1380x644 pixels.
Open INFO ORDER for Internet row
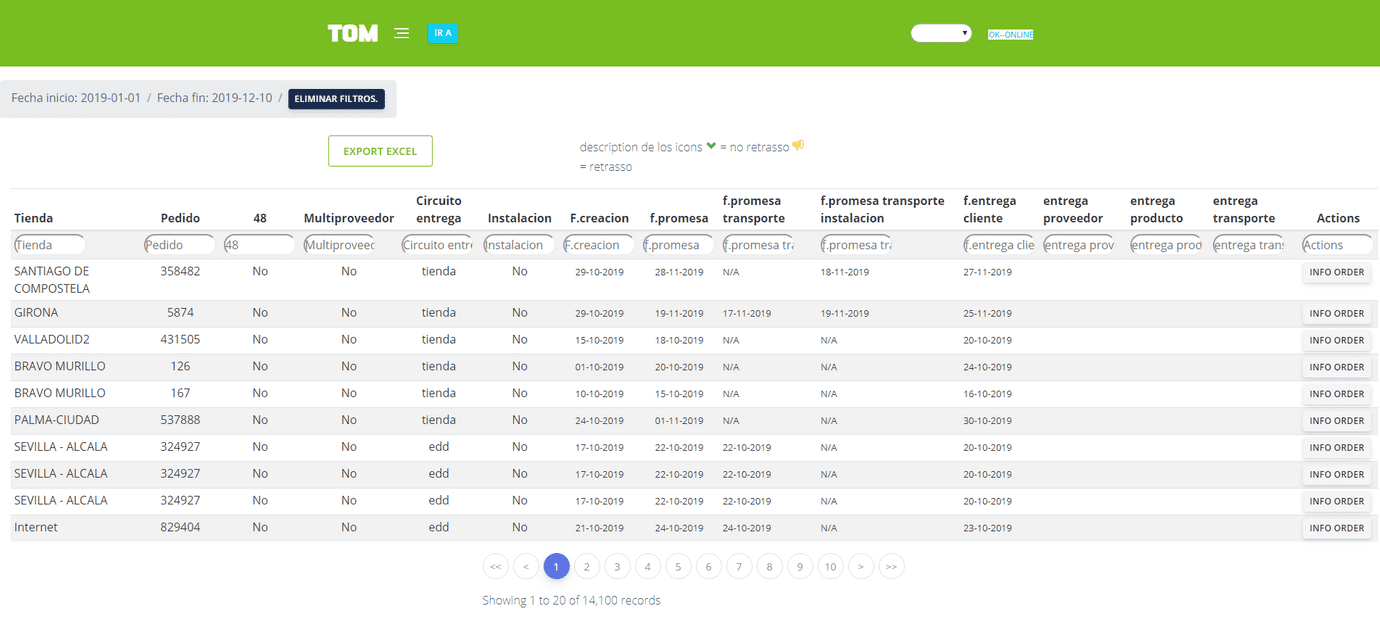(1337, 528)
